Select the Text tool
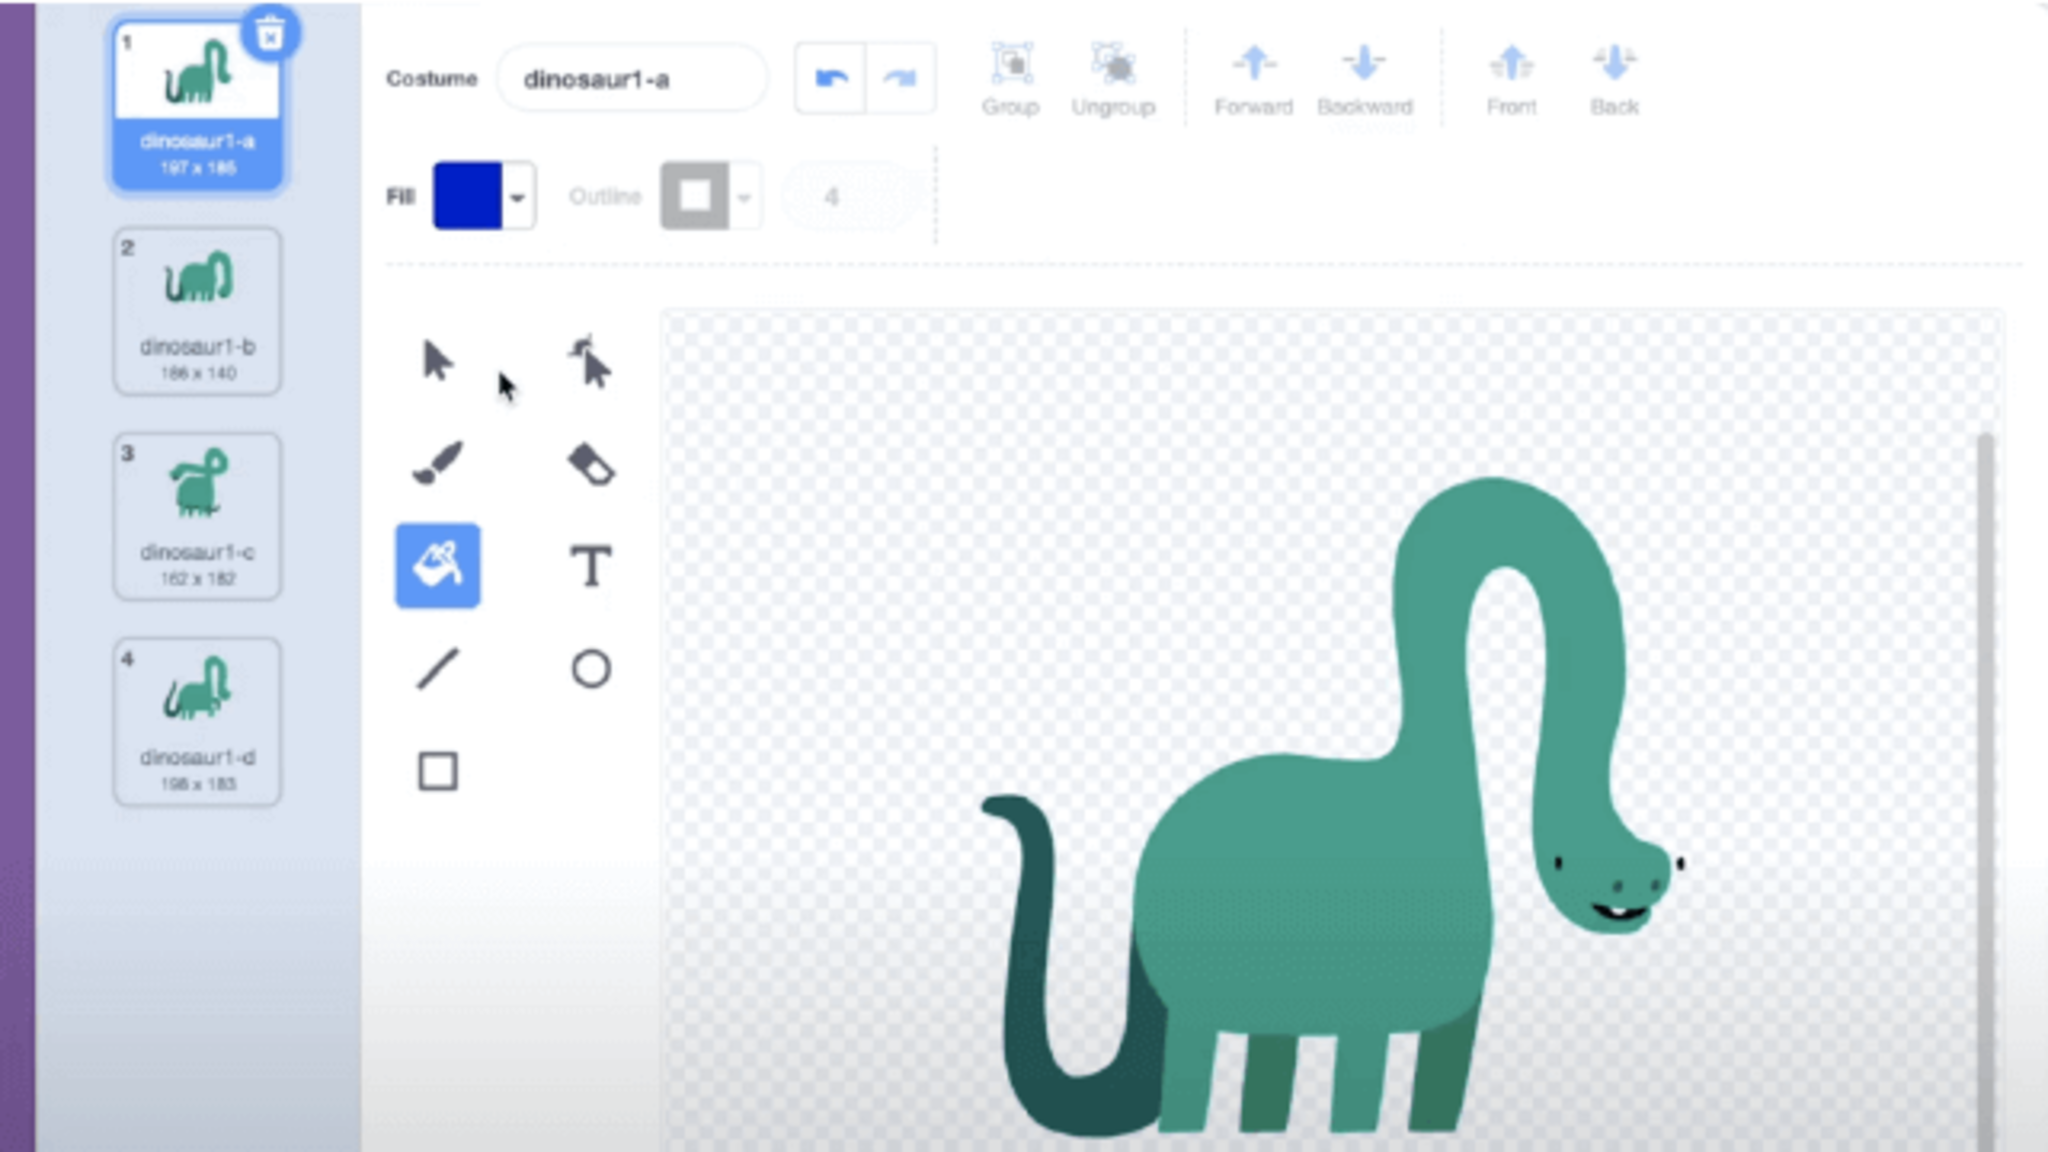Viewport: 2048px width, 1152px height. click(x=591, y=566)
